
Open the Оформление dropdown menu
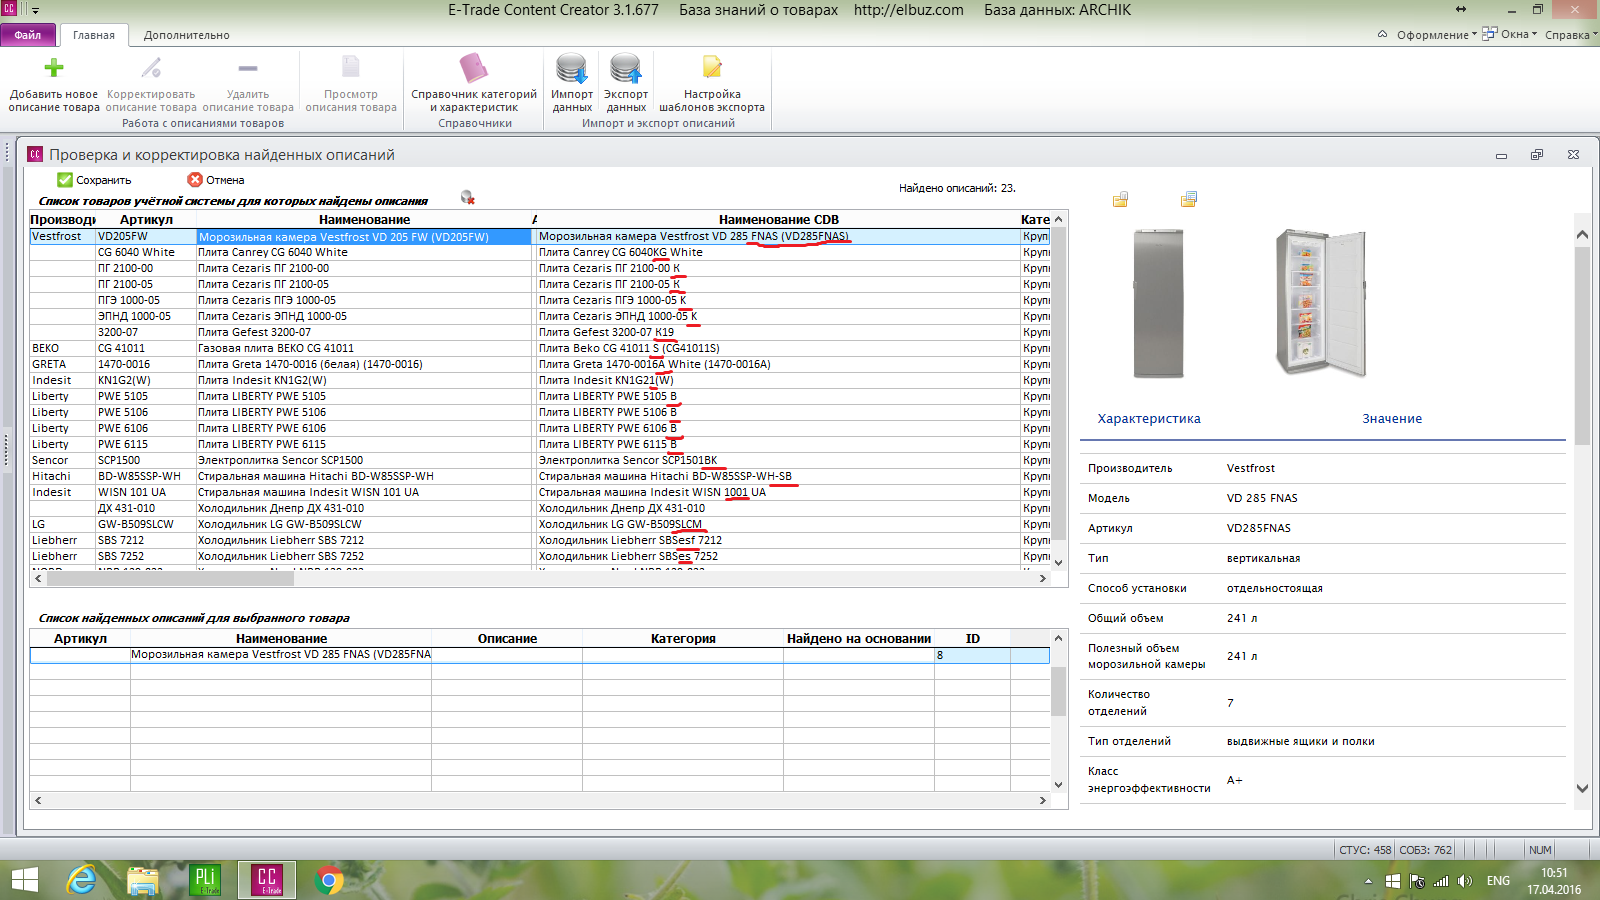(x=1437, y=35)
